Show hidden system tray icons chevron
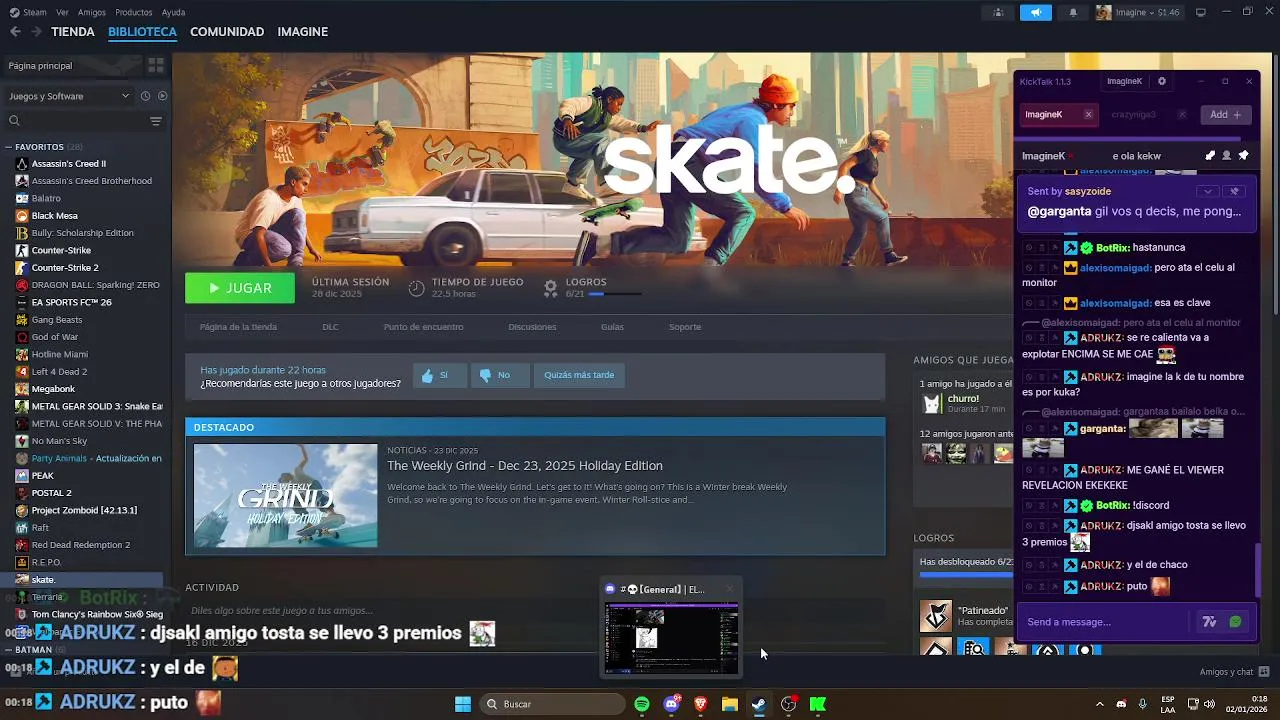This screenshot has width=1280, height=720. tap(1099, 704)
